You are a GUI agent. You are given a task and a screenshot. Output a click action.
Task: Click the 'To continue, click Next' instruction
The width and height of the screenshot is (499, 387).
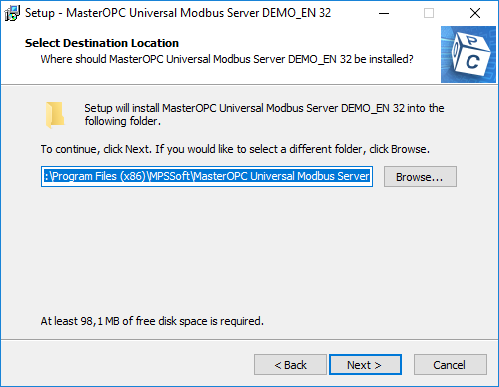(235, 149)
